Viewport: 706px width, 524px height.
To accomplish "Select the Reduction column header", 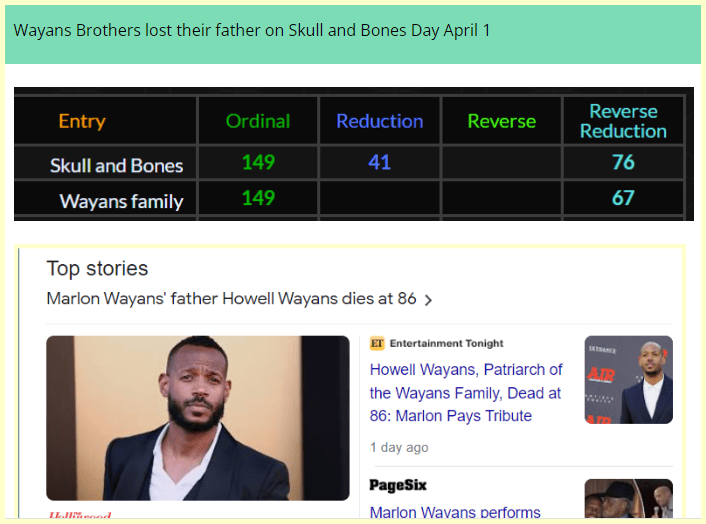I will pyautogui.click(x=380, y=121).
